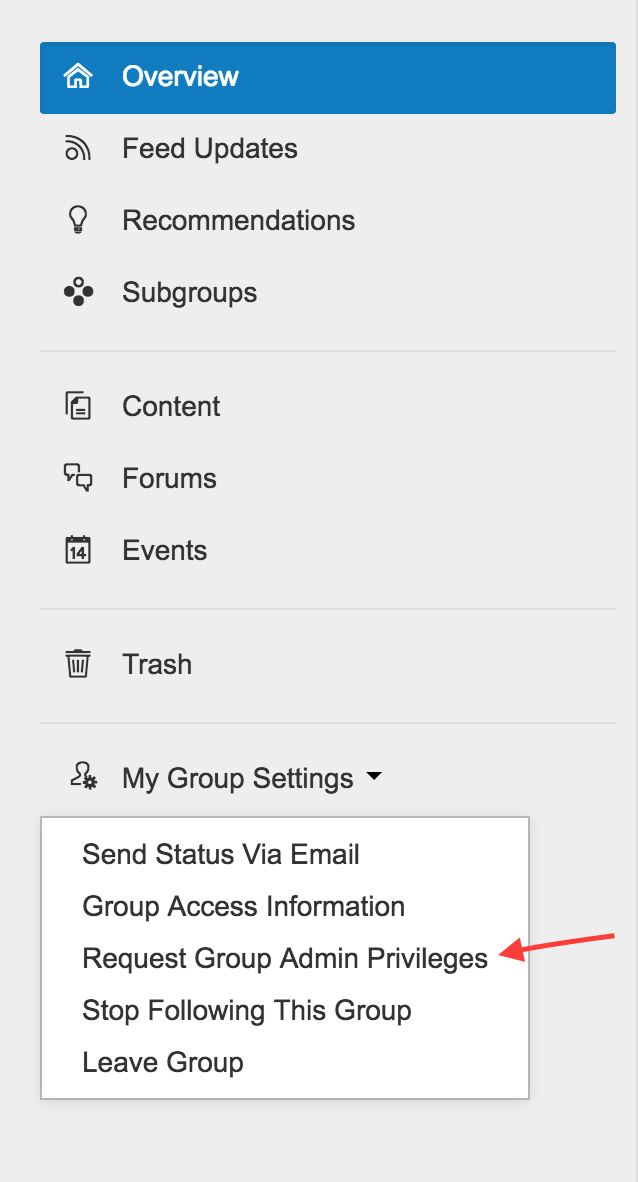This screenshot has height=1182, width=638.
Task: Go to the Overview page
Action: click(328, 78)
